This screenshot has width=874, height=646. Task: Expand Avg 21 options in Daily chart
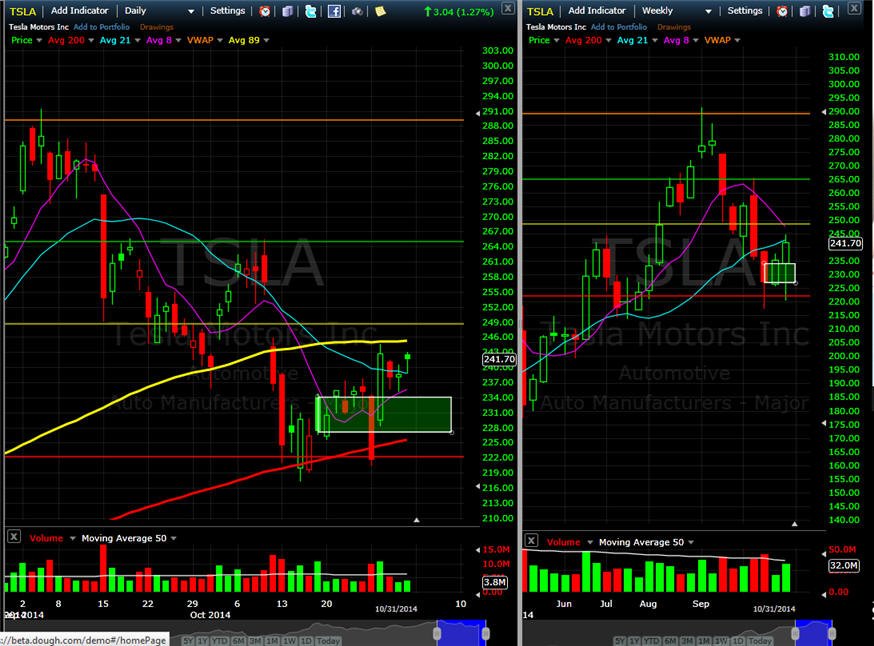pos(137,40)
